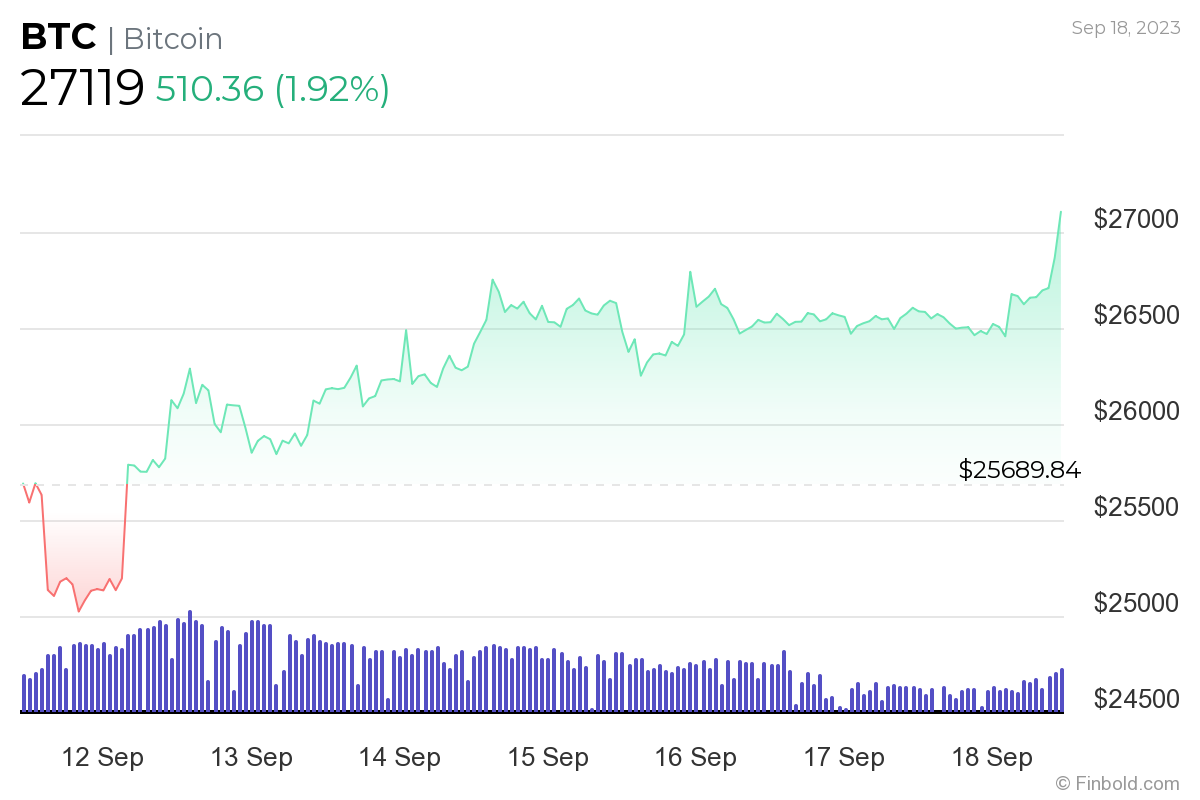The width and height of the screenshot is (1200, 800).
Task: Select the 14 Sep date marker
Action: [x=400, y=758]
